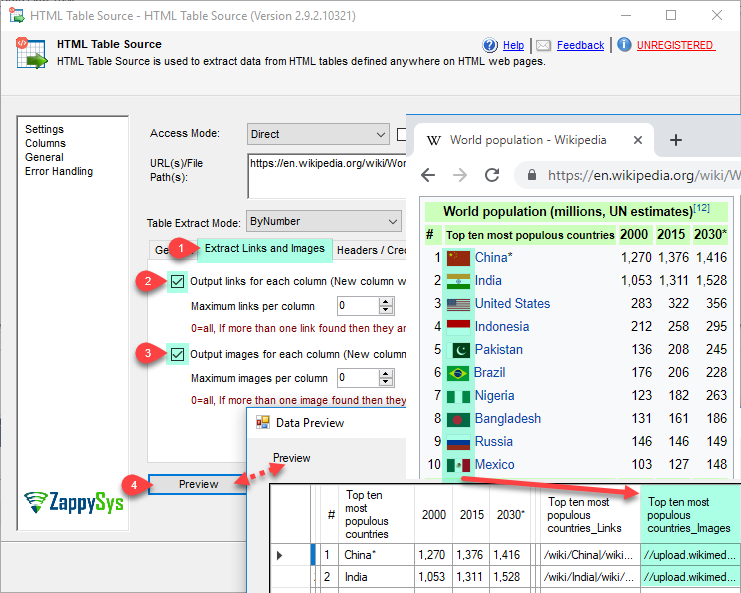Toggle Output images for each column checkbox
Screen dimensions: 741x593
click(x=177, y=354)
